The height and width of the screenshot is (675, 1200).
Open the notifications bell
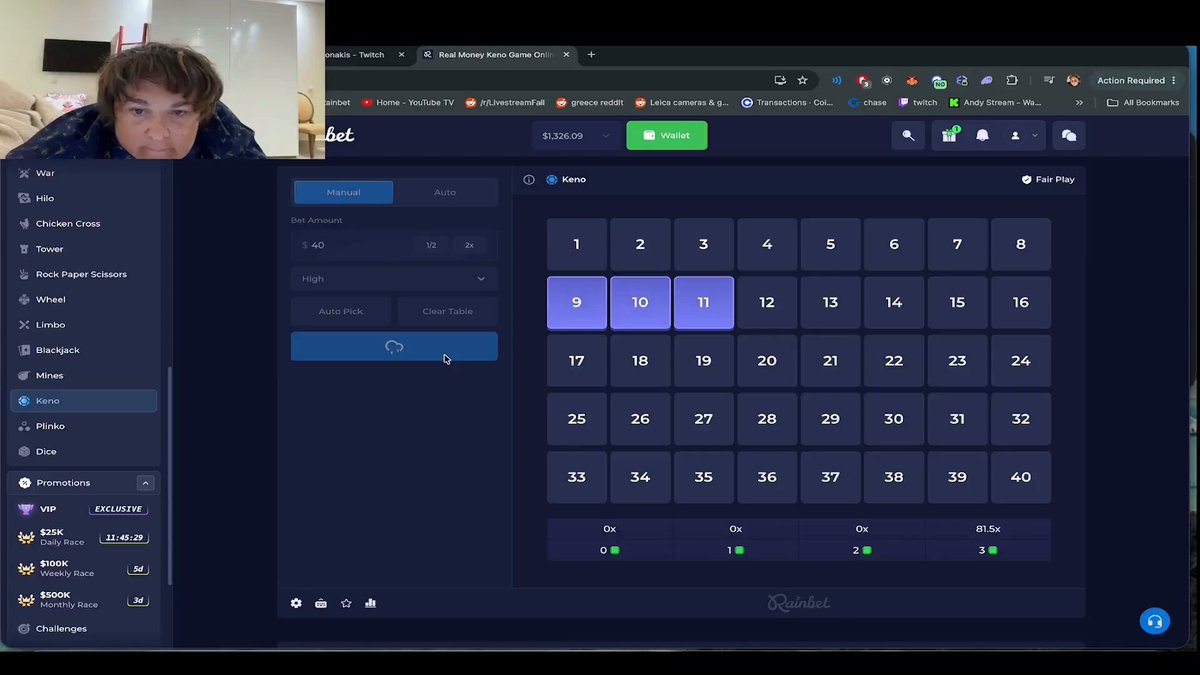coord(982,135)
